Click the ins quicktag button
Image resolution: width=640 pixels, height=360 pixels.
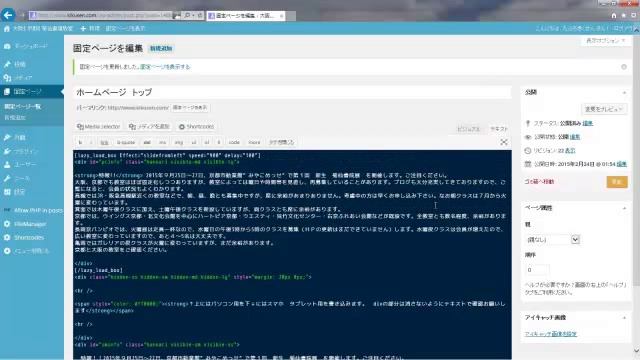(162, 142)
